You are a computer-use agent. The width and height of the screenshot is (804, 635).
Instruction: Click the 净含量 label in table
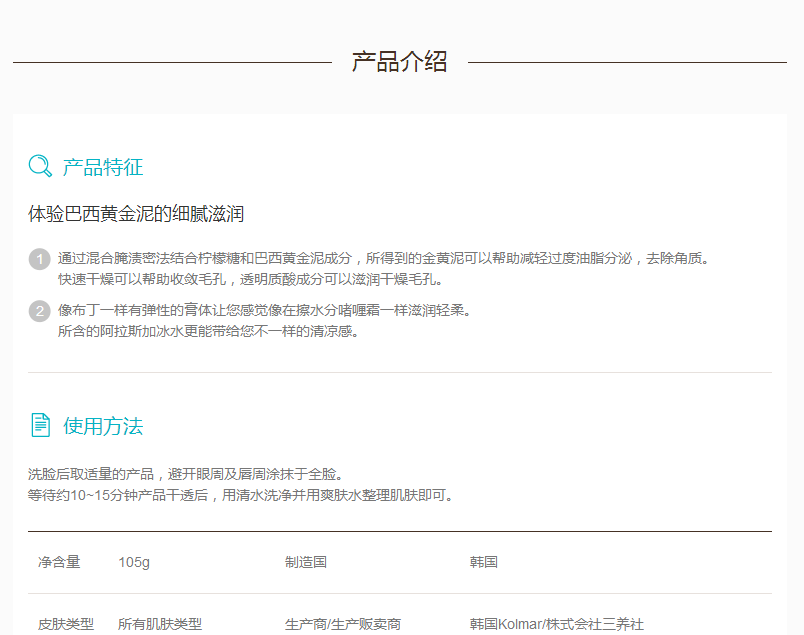point(59,562)
